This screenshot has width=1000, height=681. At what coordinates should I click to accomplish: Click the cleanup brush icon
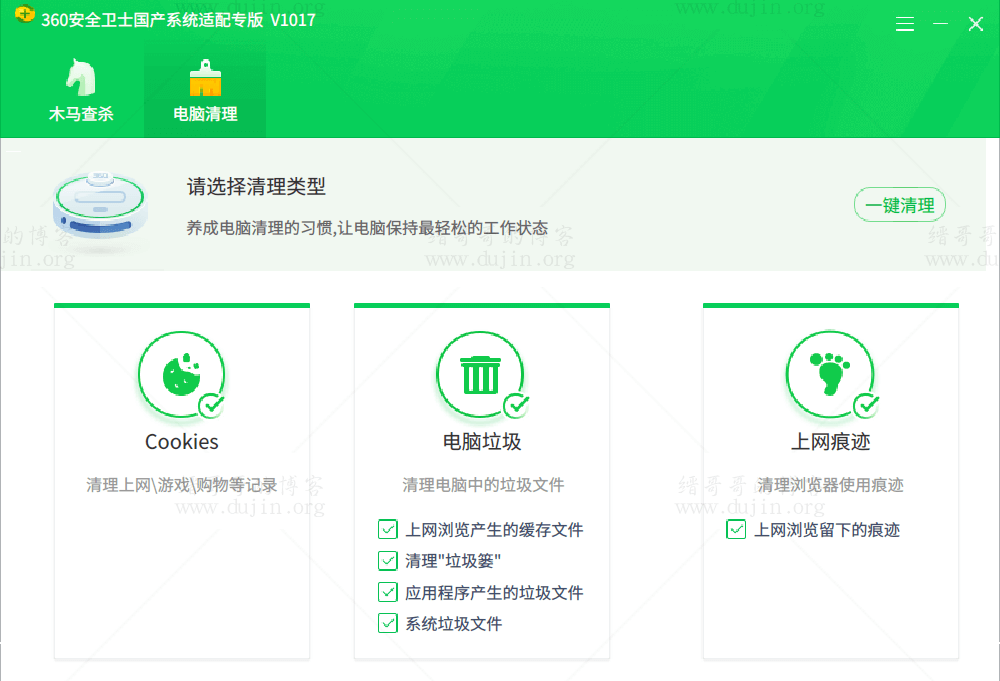pyautogui.click(x=205, y=77)
